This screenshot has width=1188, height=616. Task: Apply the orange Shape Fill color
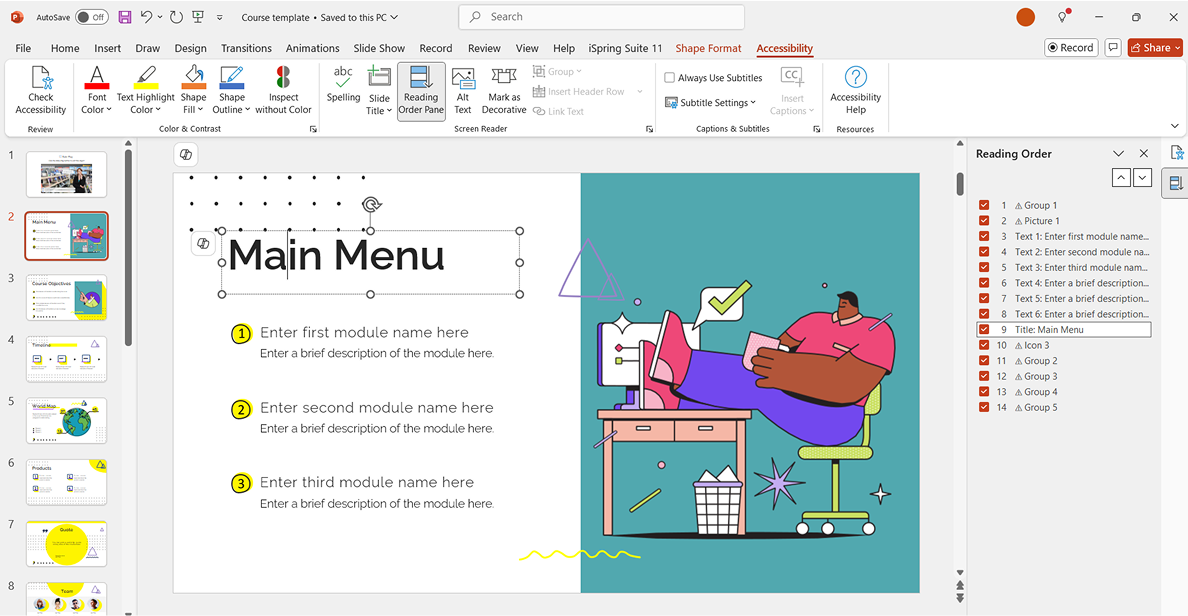click(193, 77)
